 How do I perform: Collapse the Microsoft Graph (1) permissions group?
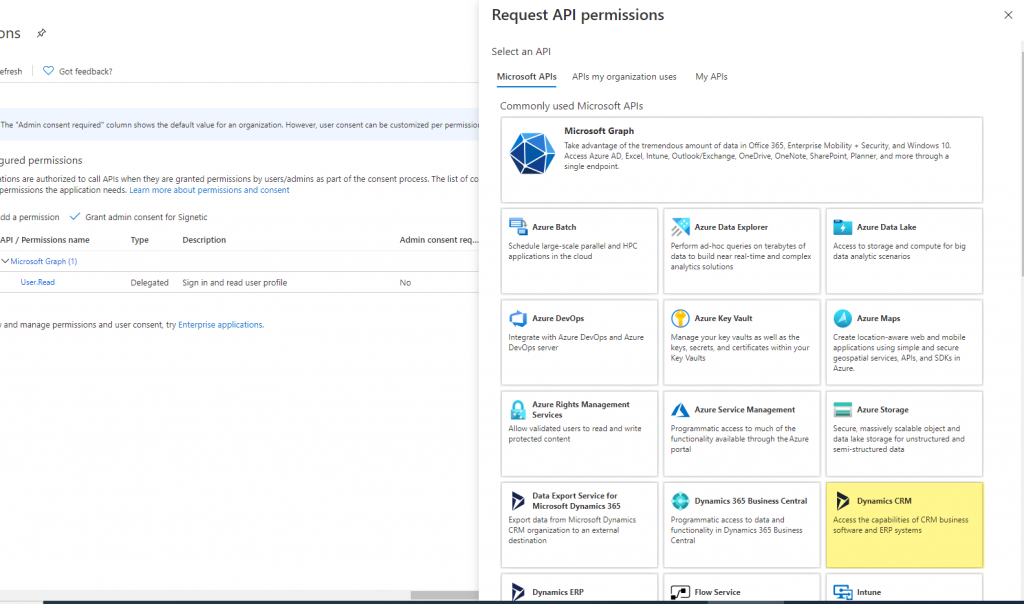click(x=5, y=261)
